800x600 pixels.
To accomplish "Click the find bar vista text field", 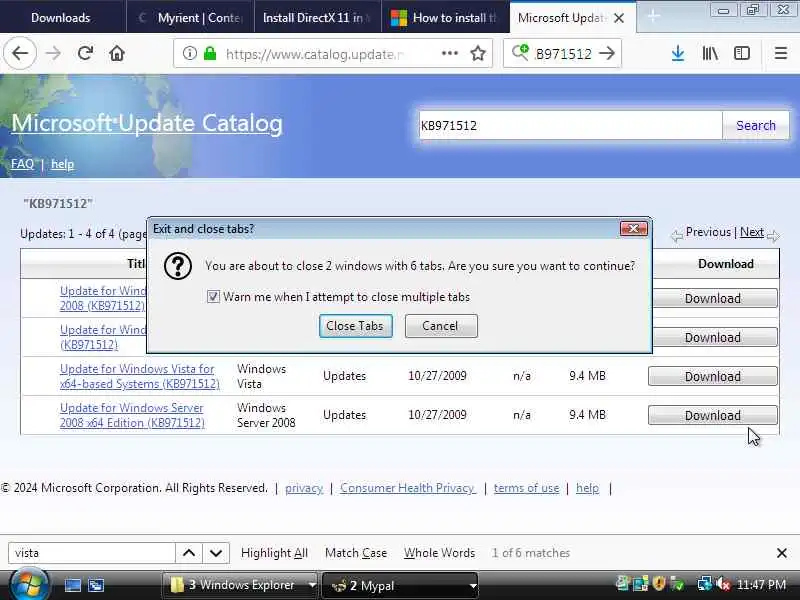I will coord(92,553).
